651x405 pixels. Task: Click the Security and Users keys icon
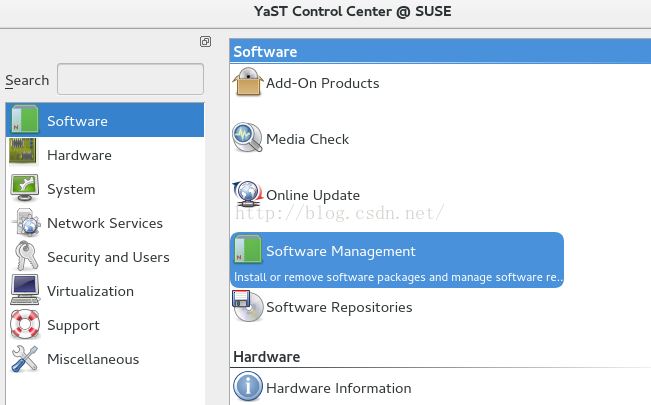[x=26, y=256]
